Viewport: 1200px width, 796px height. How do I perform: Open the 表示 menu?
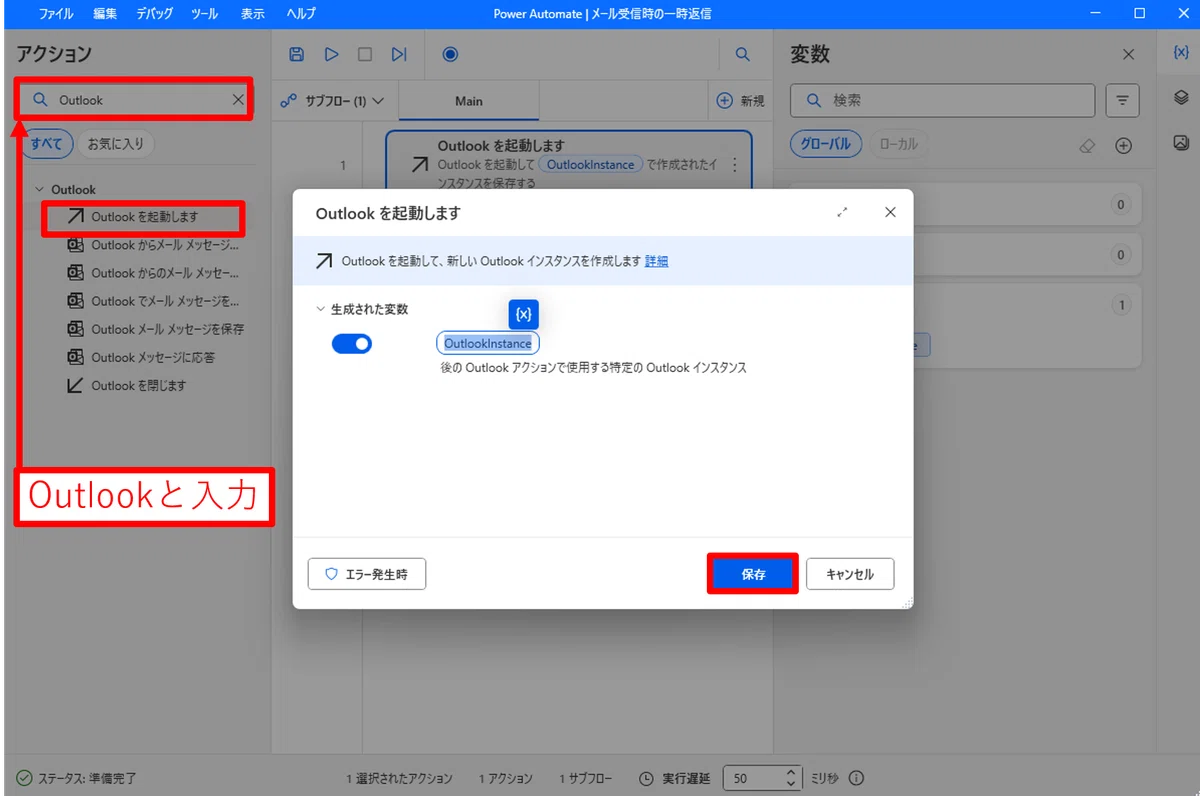click(254, 14)
